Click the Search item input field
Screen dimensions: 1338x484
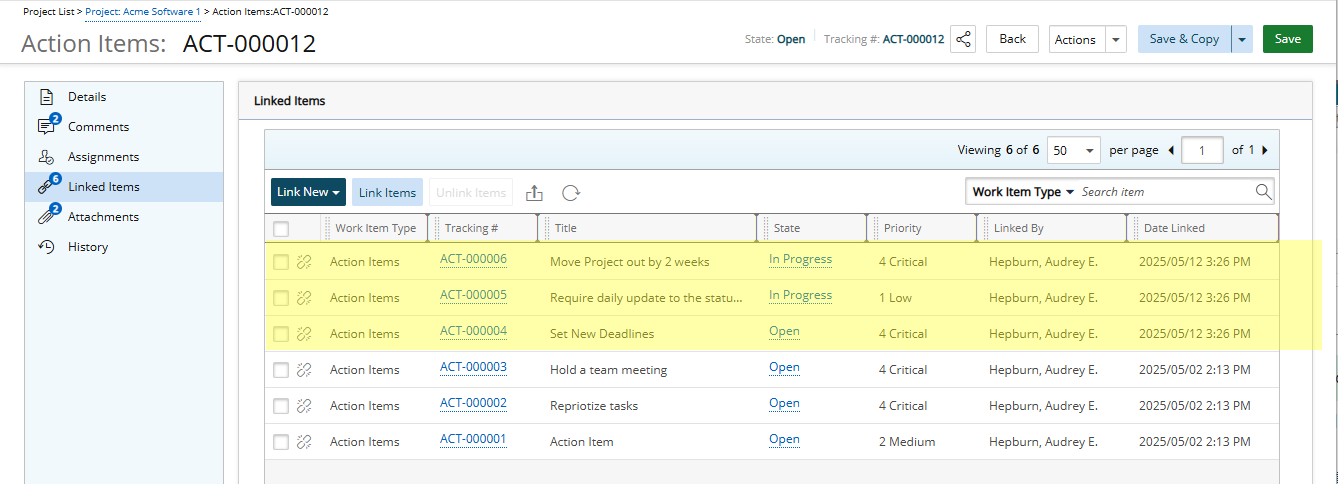(1164, 192)
